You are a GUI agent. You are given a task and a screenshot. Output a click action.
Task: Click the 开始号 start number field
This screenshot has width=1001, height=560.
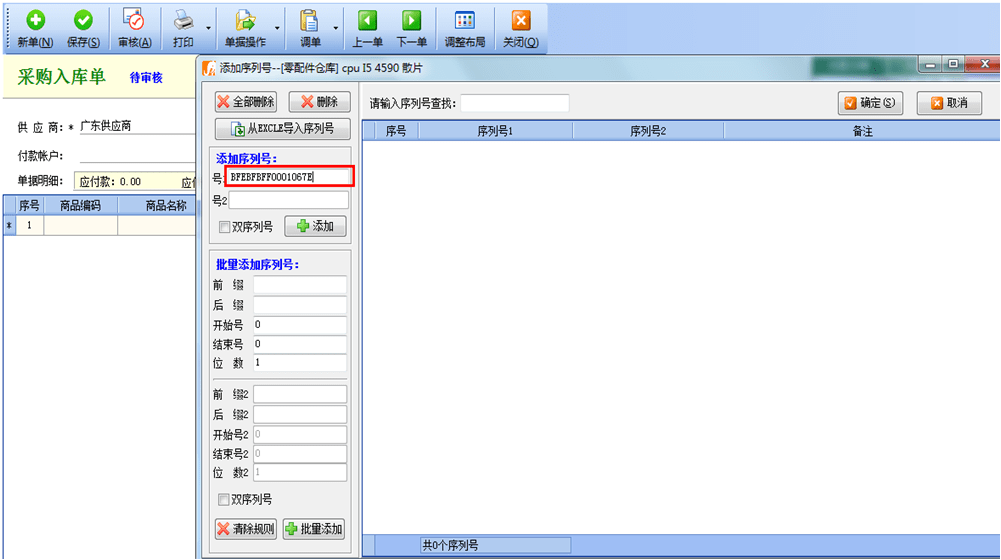click(300, 324)
